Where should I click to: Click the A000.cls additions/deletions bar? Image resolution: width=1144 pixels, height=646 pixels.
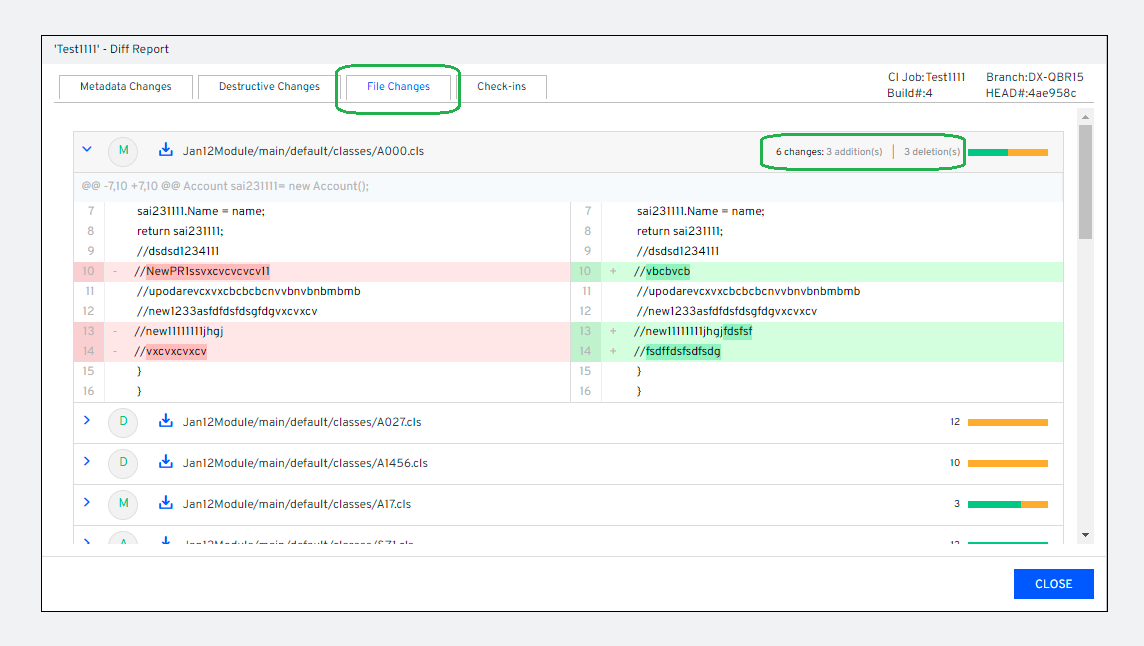tap(1007, 152)
